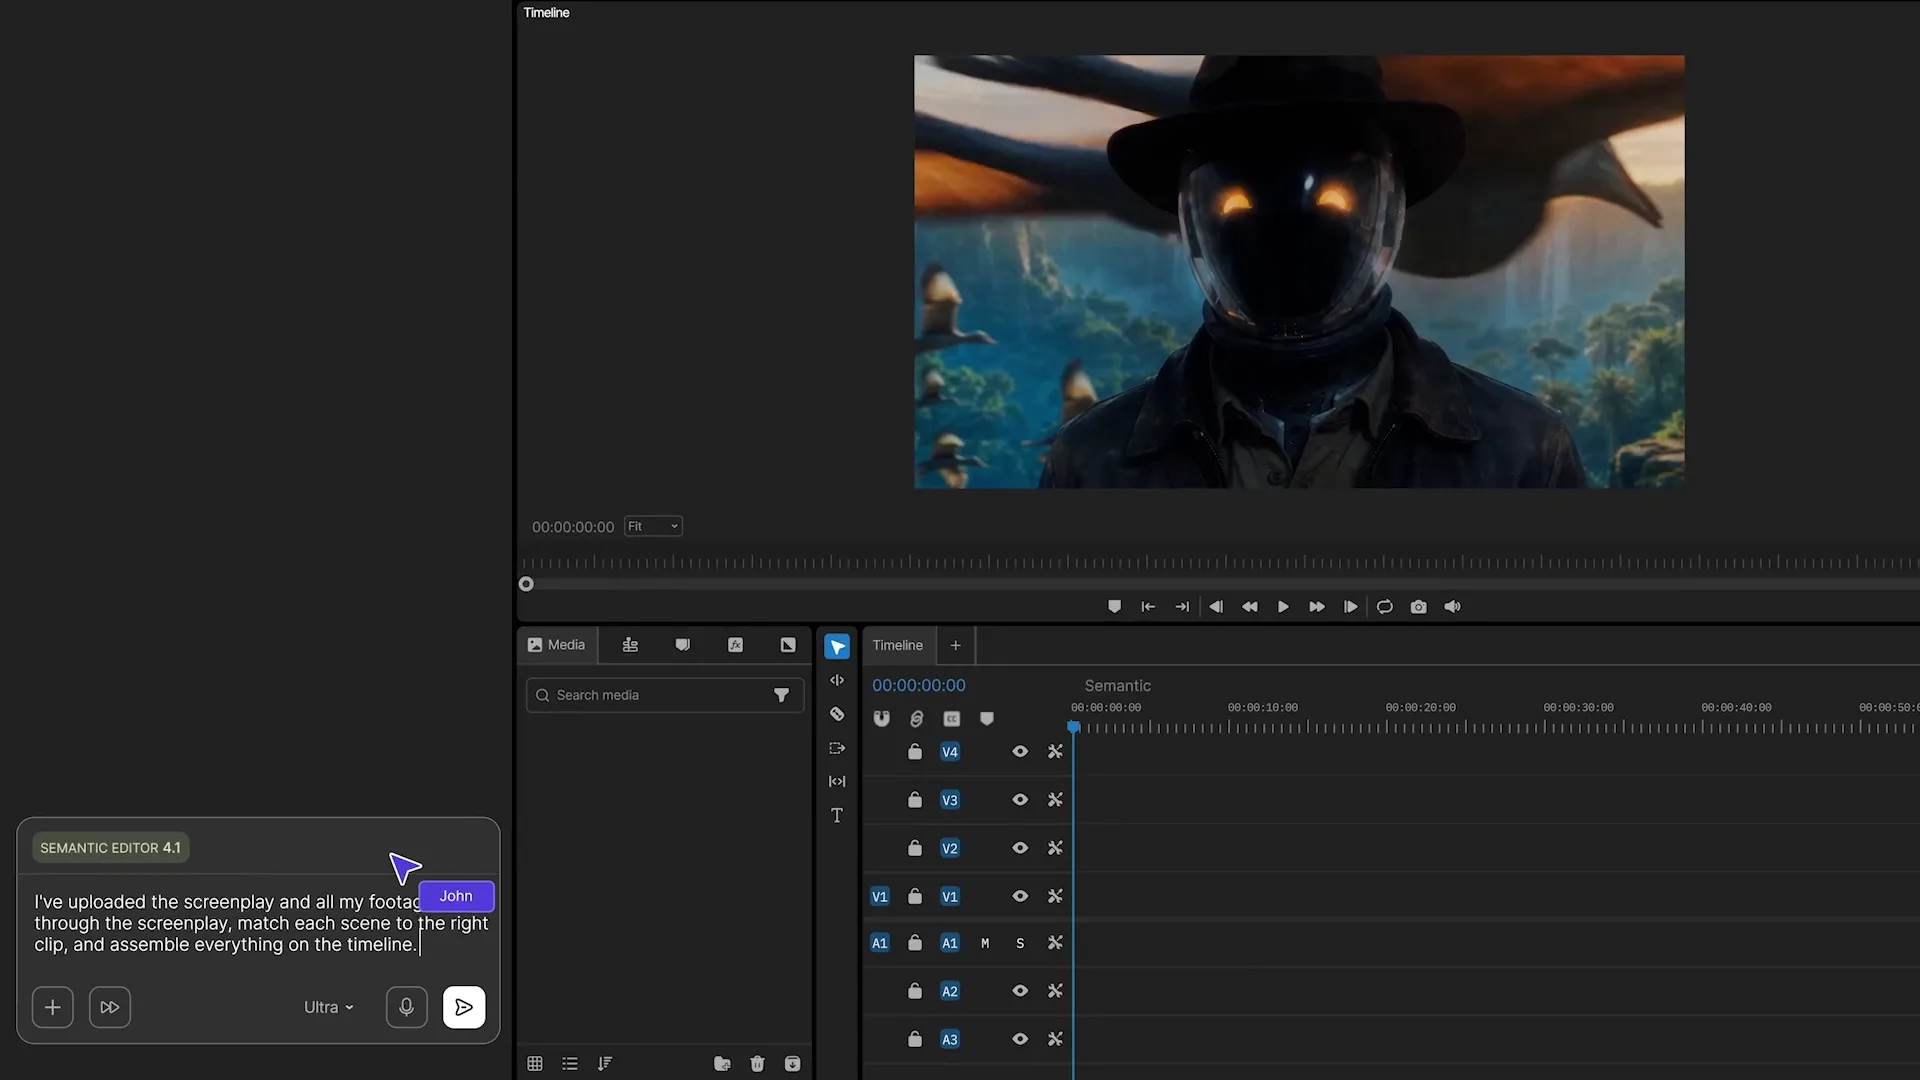
Task: Open media sort options
Action: point(605,1064)
